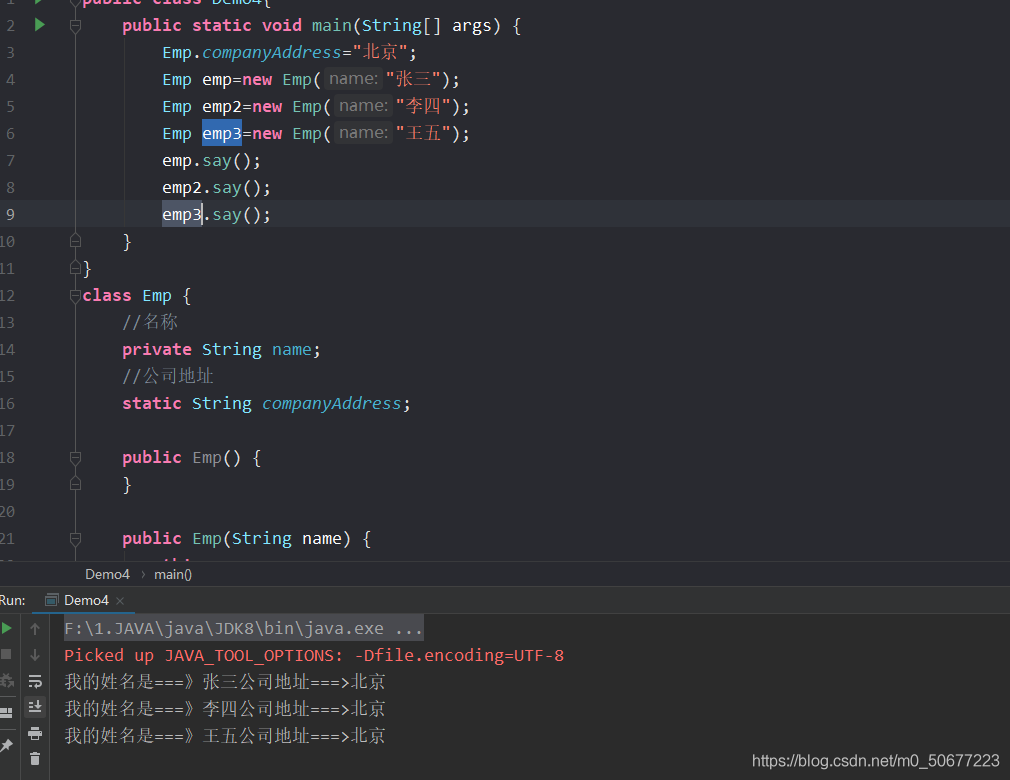Click fold end marker of Demo4 class
This screenshot has width=1010, height=780.
pyautogui.click(x=75, y=268)
